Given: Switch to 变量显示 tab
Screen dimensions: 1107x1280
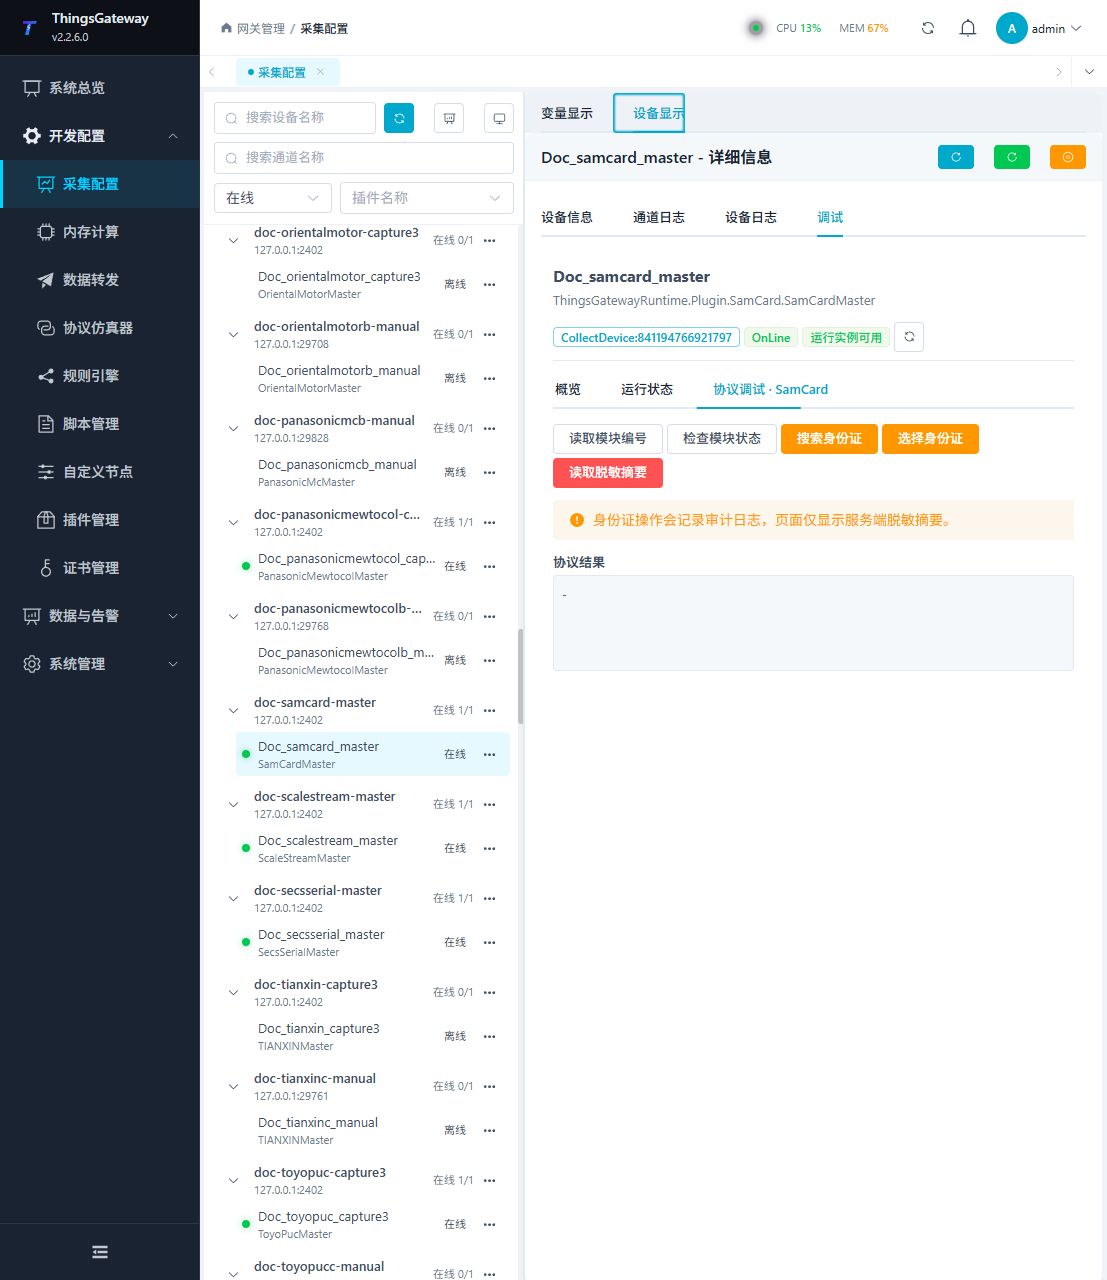Looking at the screenshot, I should pos(567,113).
